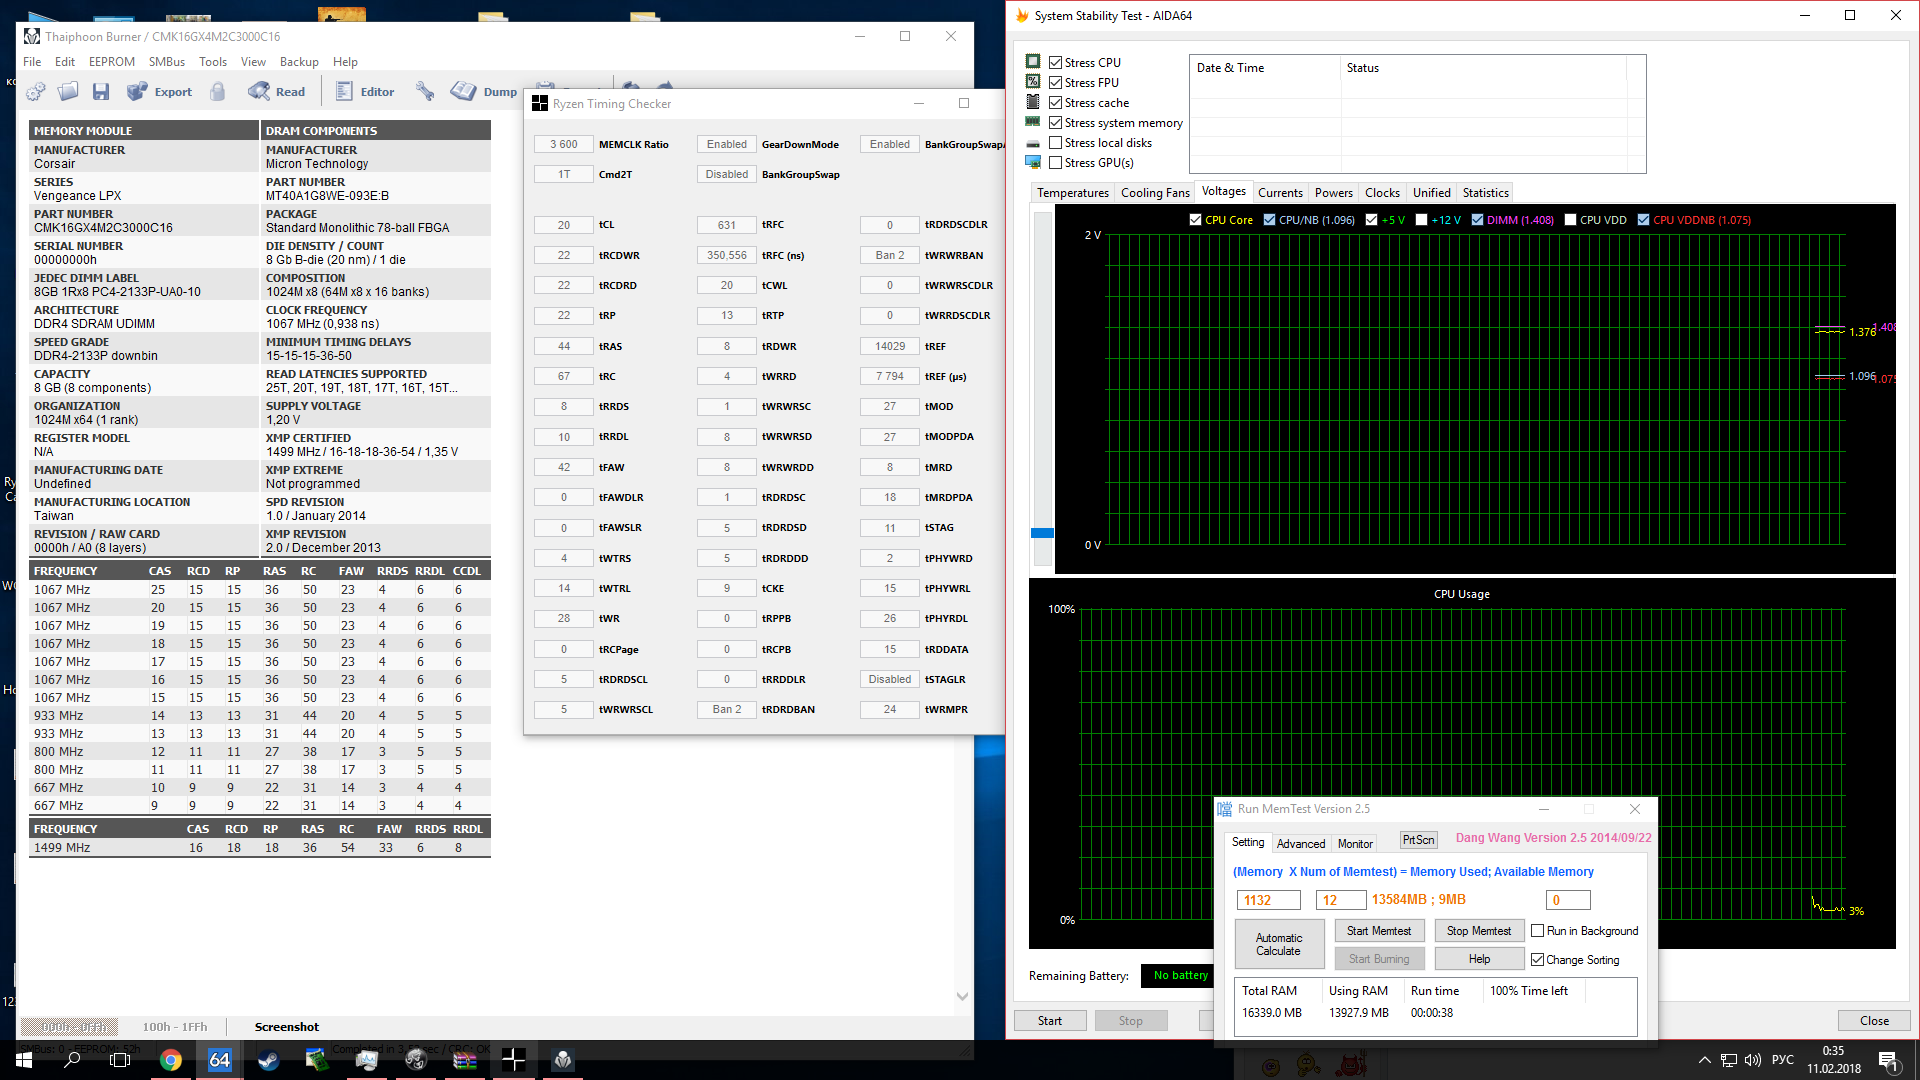
Task: Open the EEPROM menu
Action: point(111,62)
